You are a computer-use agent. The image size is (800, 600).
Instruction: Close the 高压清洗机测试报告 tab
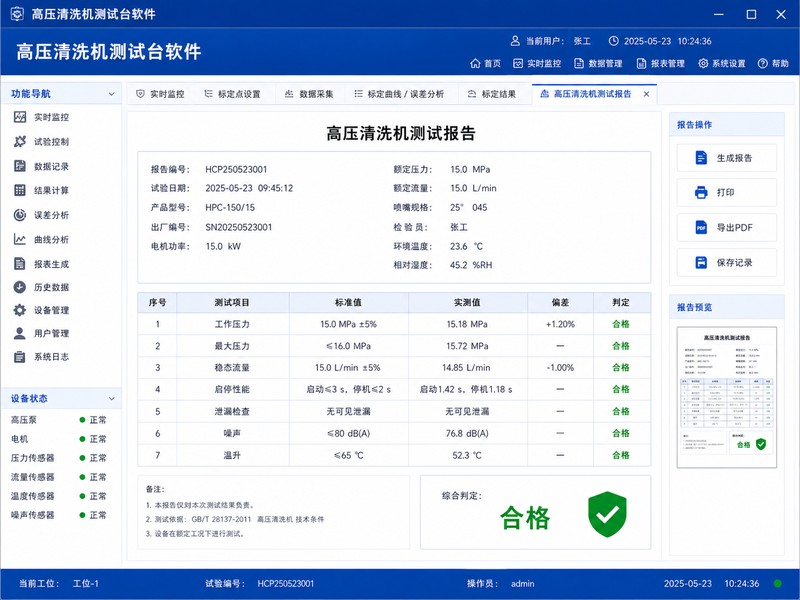[646, 94]
